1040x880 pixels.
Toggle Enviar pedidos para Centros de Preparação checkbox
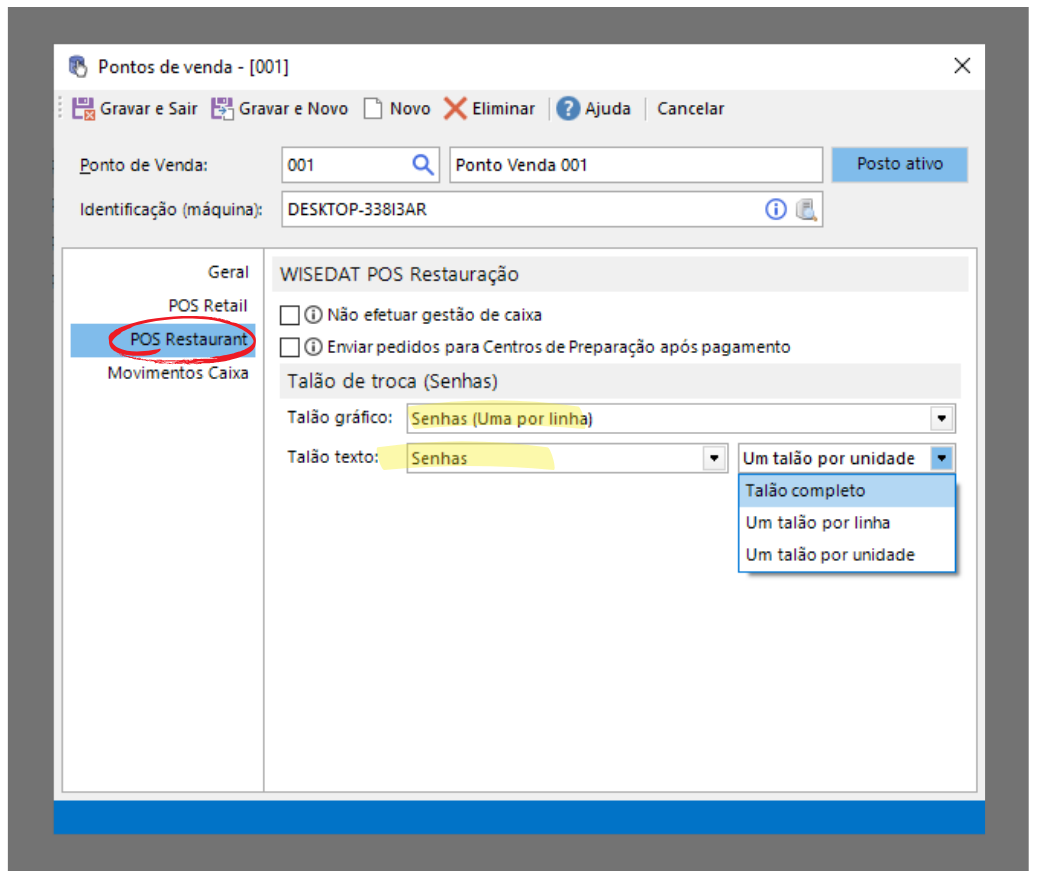tap(289, 347)
